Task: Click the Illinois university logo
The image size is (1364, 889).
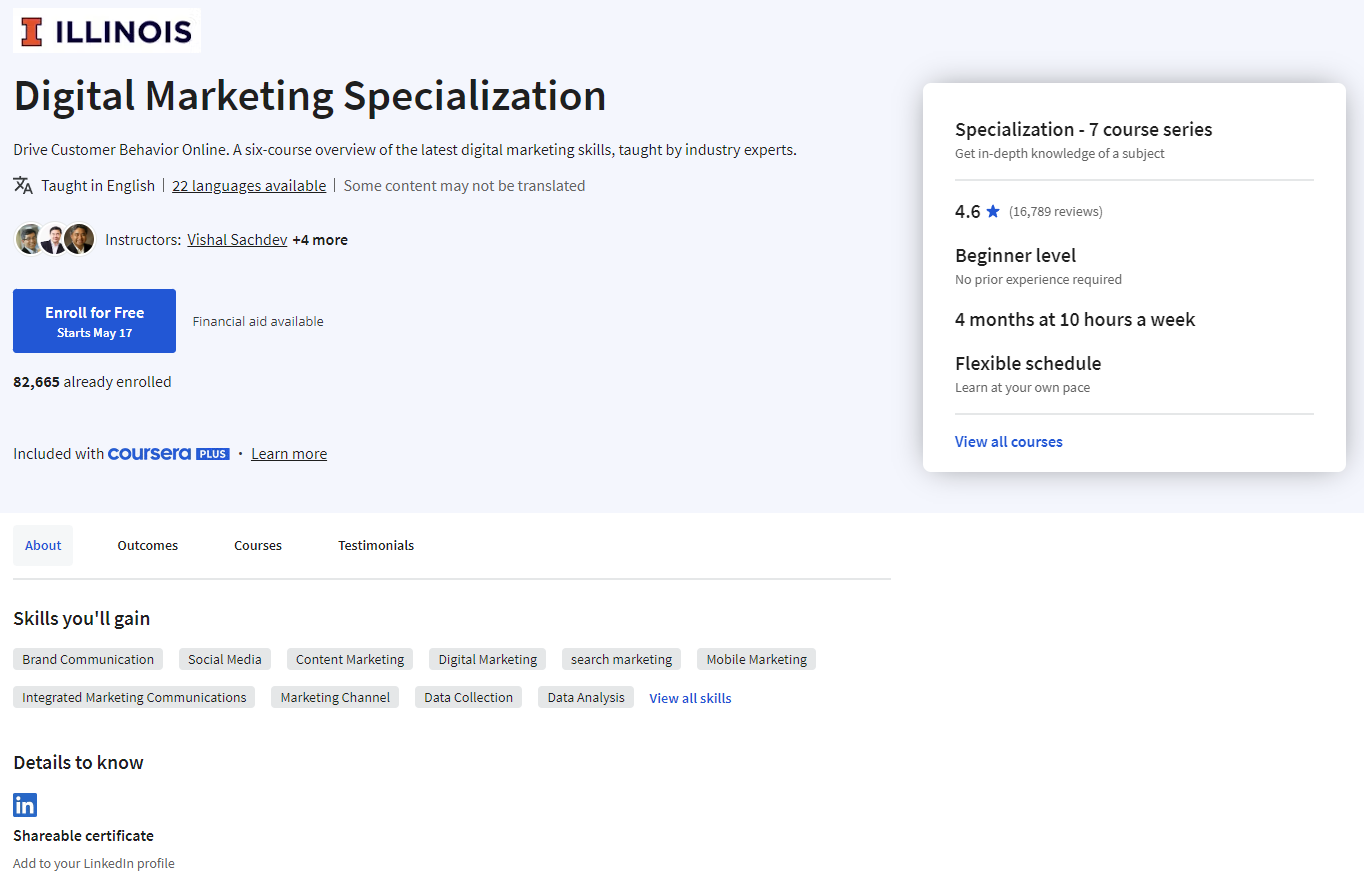Action: coord(106,30)
